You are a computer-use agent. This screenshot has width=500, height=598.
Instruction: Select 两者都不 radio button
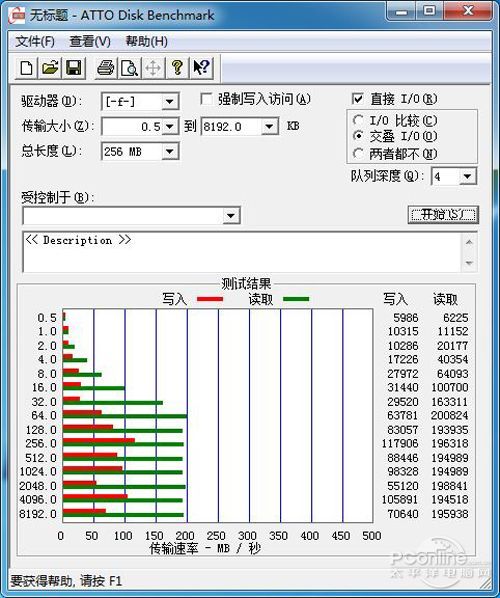358,153
